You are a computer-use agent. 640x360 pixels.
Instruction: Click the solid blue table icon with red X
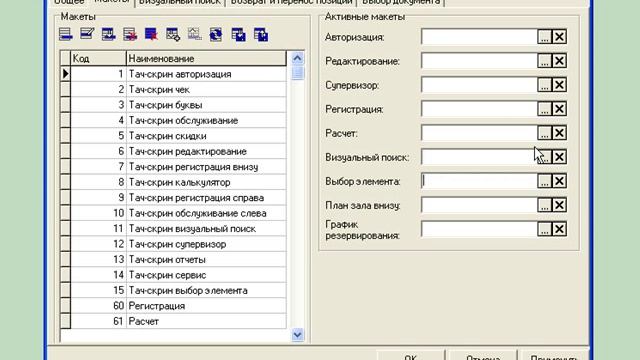coord(151,34)
